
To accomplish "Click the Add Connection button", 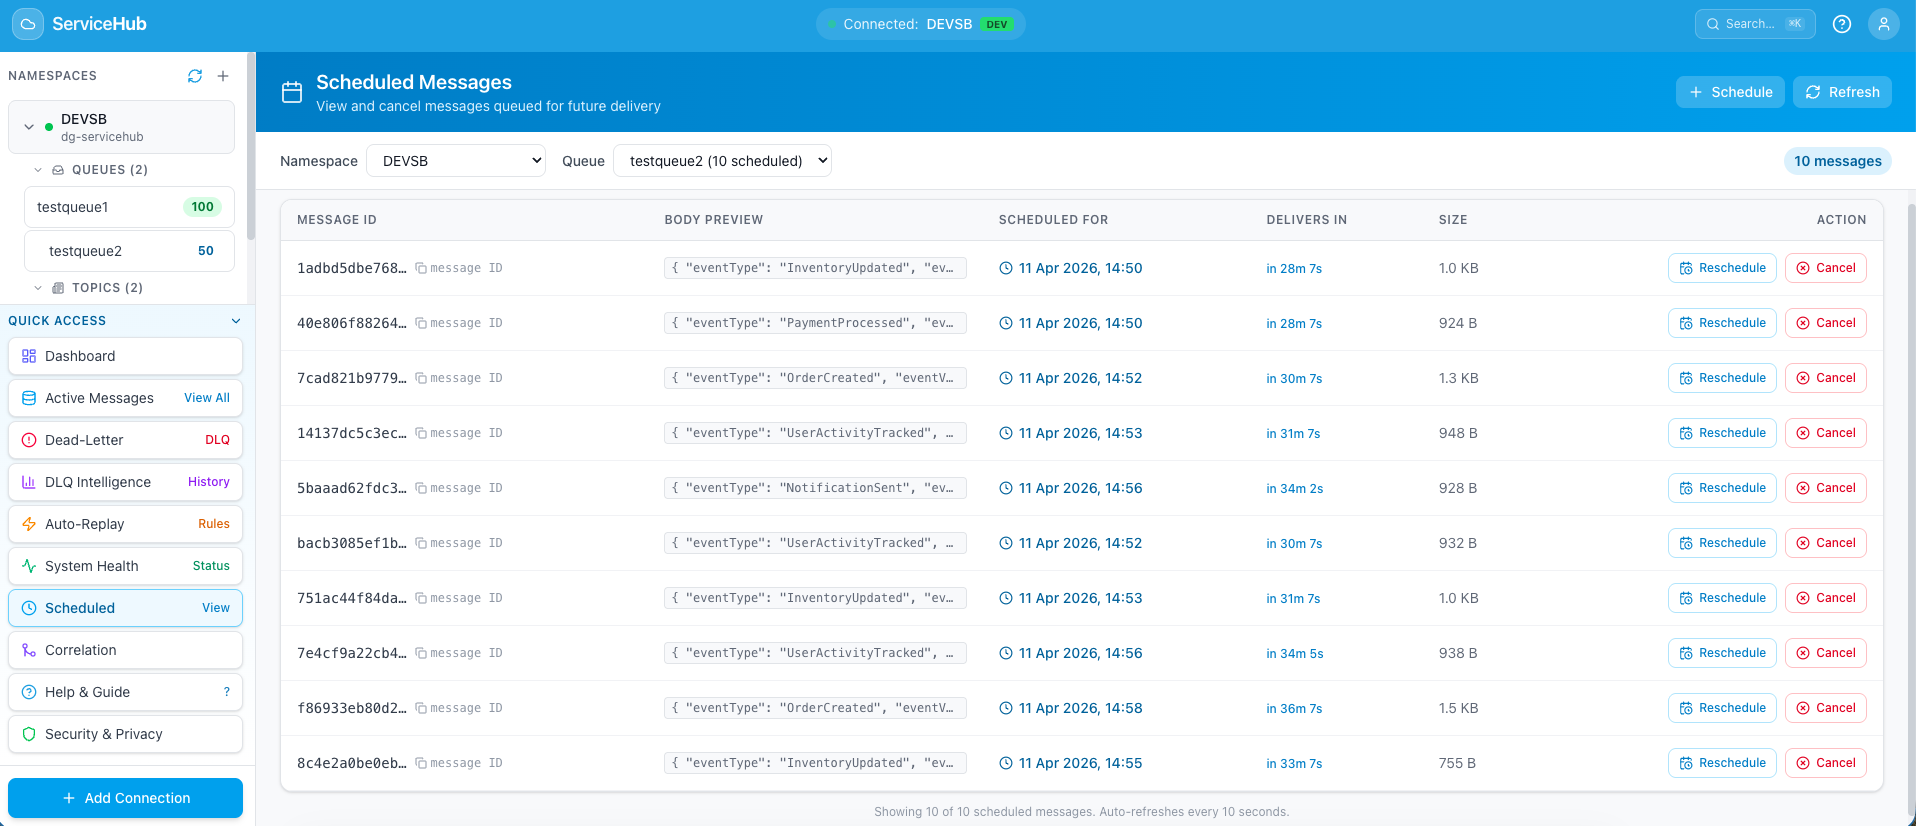I will pos(125,798).
